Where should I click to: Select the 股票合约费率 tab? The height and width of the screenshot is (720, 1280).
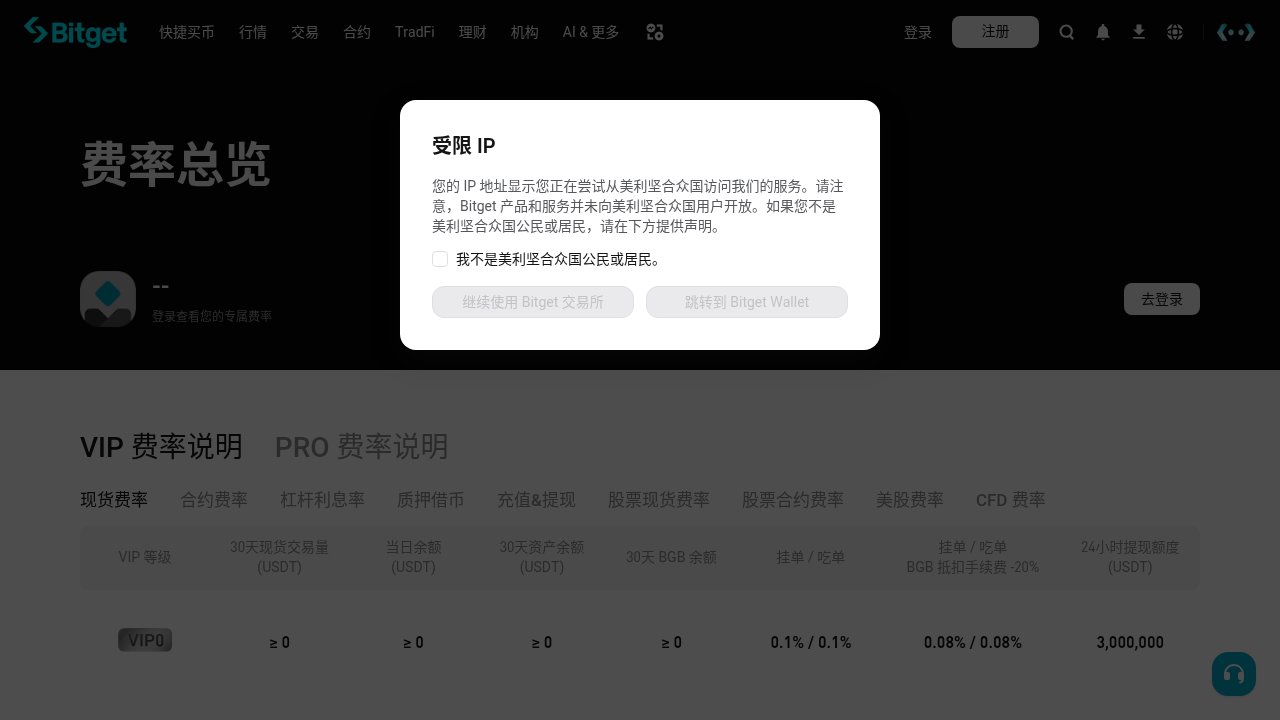click(x=793, y=500)
